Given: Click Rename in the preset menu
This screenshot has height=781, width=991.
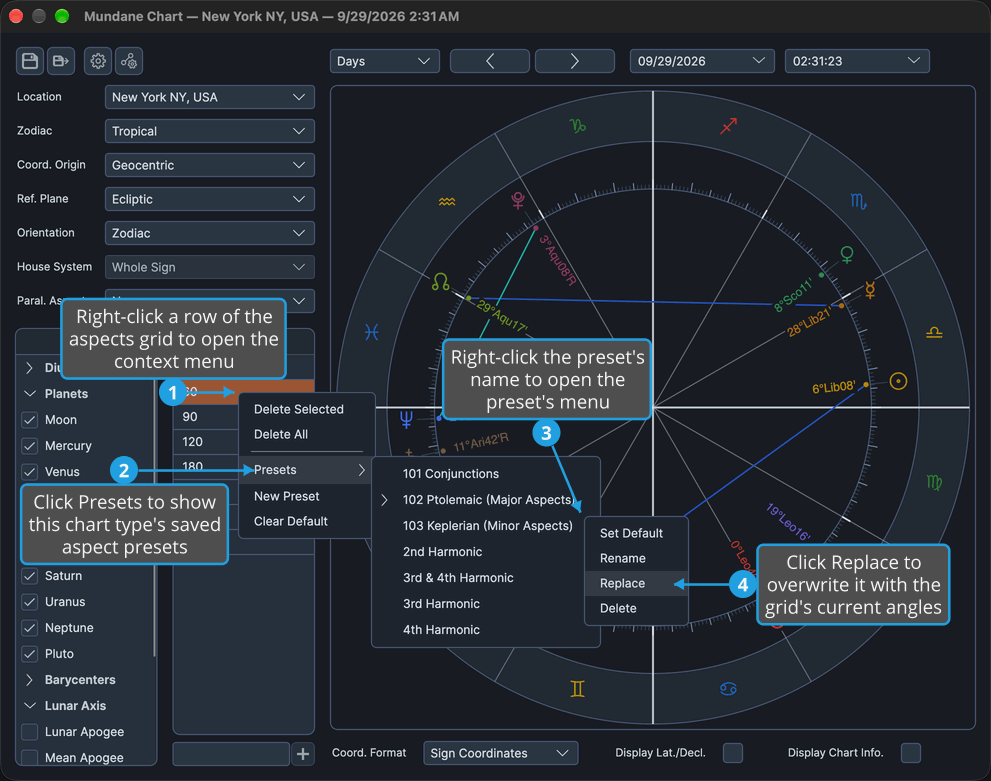Looking at the screenshot, I should pyautogui.click(x=636, y=559).
